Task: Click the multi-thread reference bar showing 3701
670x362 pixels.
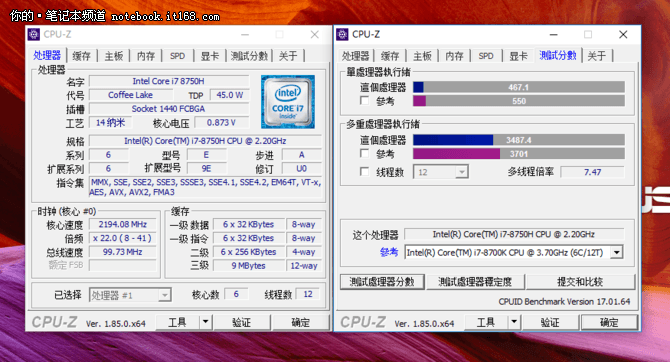Action: point(519,153)
